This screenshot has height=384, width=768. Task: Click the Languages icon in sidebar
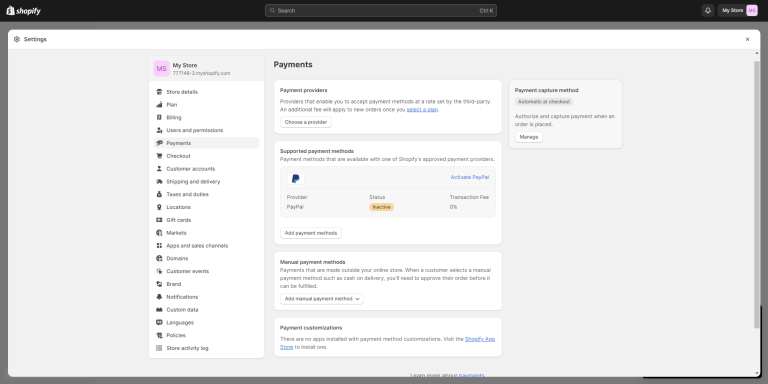coord(159,323)
